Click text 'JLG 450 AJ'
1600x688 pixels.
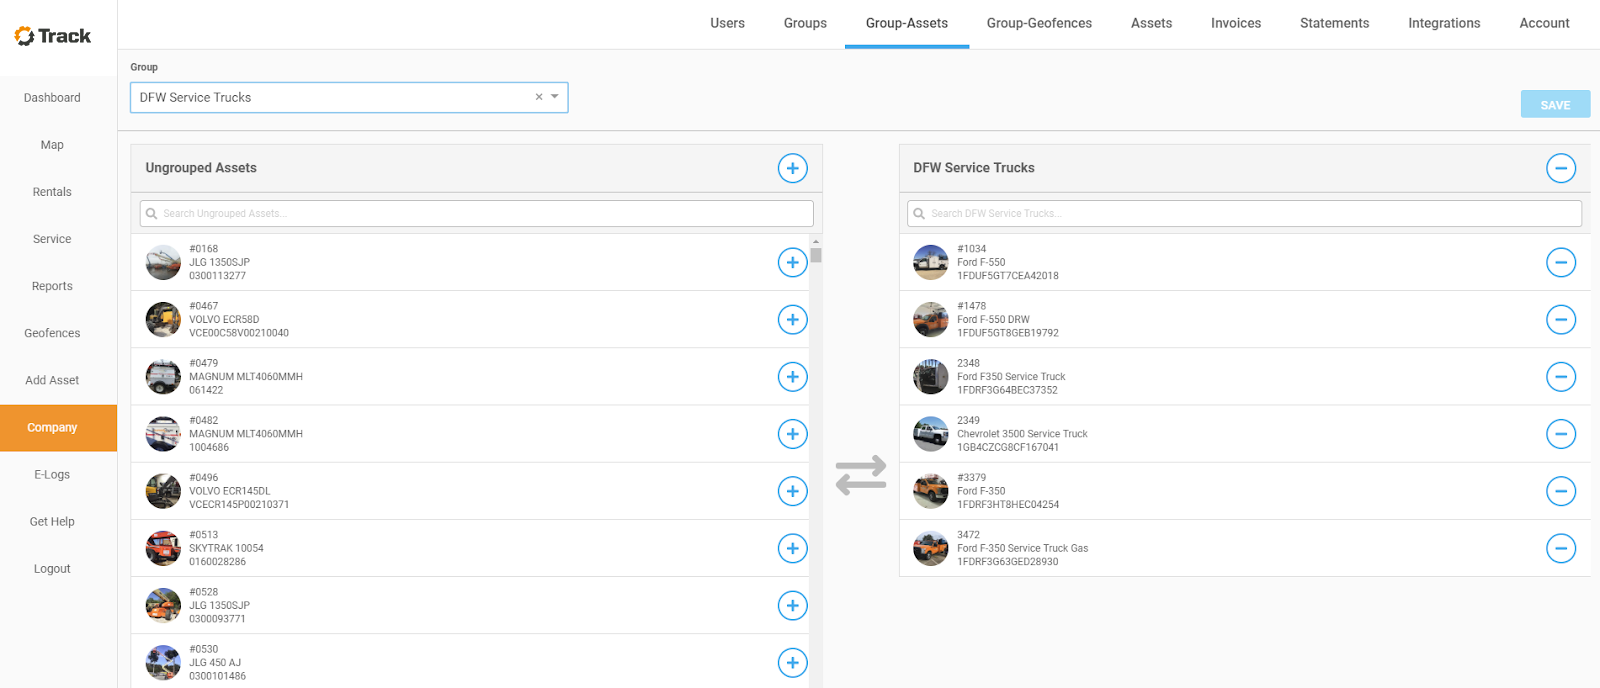click(215, 663)
